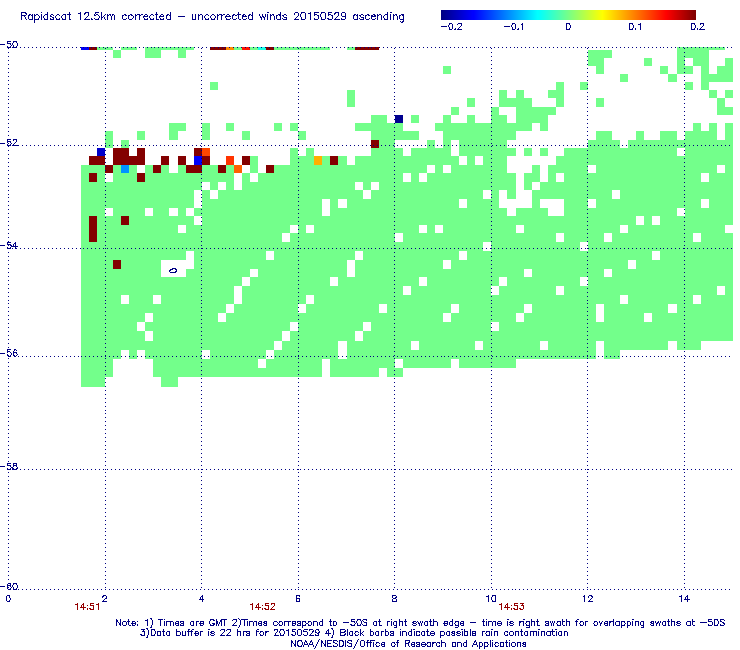Click the red time stamp '14:52'
This screenshot has width=740, height=650.
(x=262, y=607)
